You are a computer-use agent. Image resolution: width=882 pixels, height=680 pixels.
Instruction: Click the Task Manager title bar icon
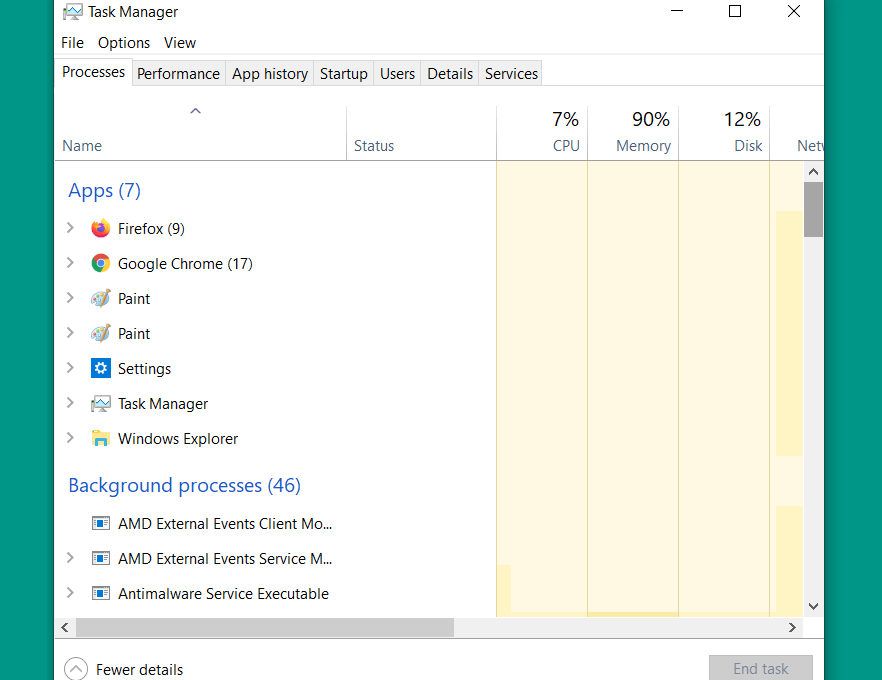point(73,12)
